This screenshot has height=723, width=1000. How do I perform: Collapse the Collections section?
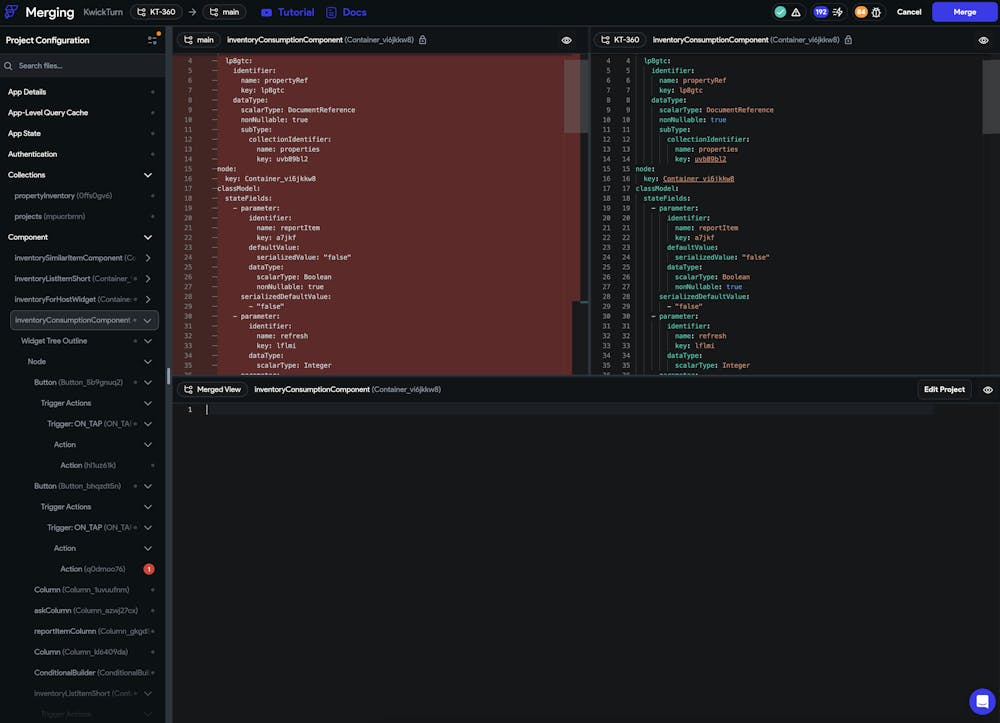148,175
